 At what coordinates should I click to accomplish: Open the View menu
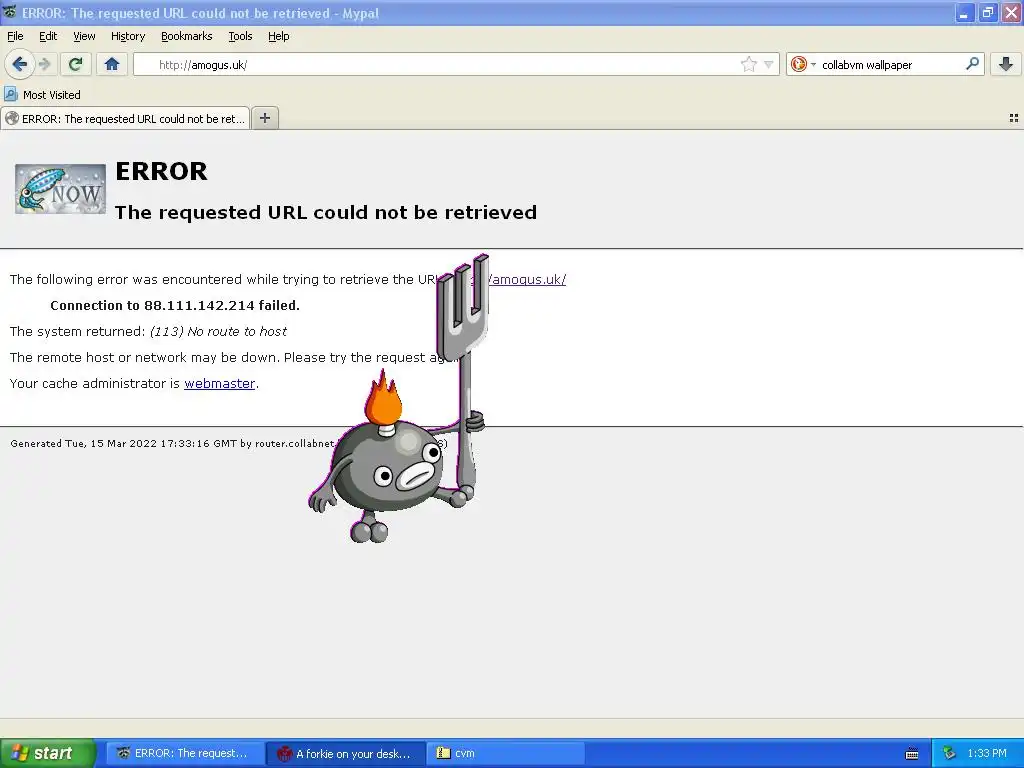click(84, 36)
